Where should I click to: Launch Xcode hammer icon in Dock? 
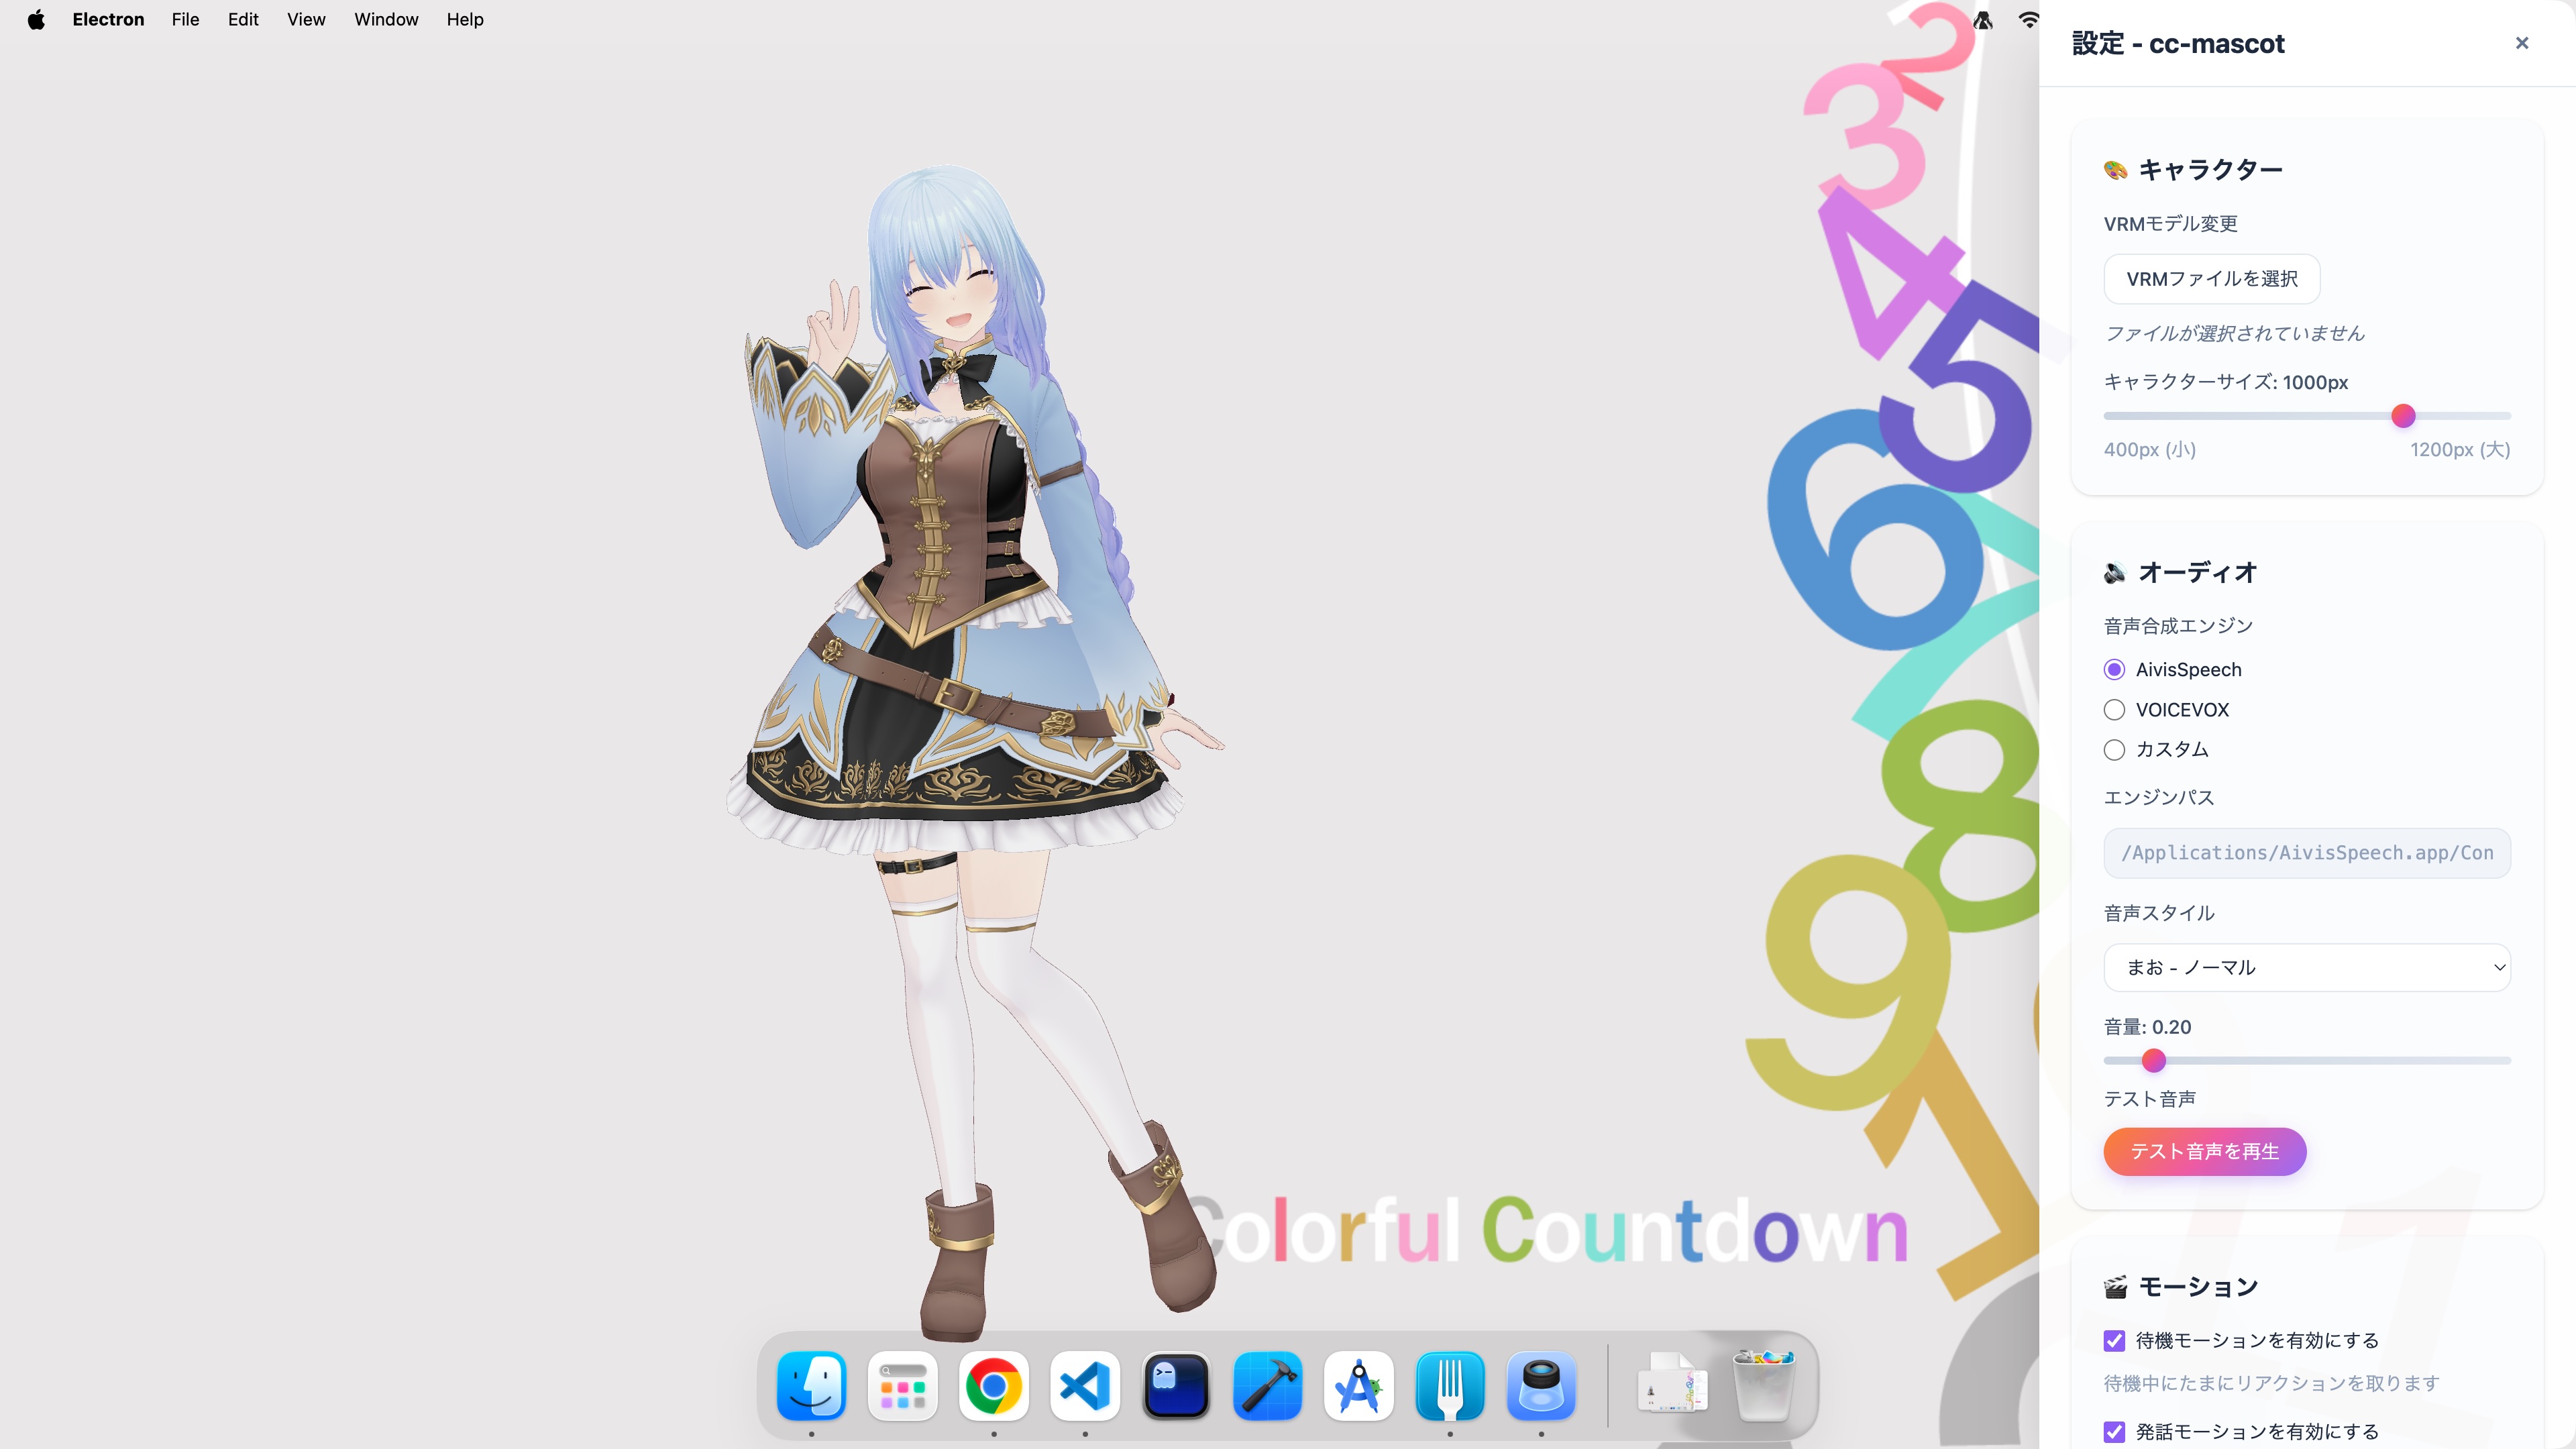tap(1267, 1386)
